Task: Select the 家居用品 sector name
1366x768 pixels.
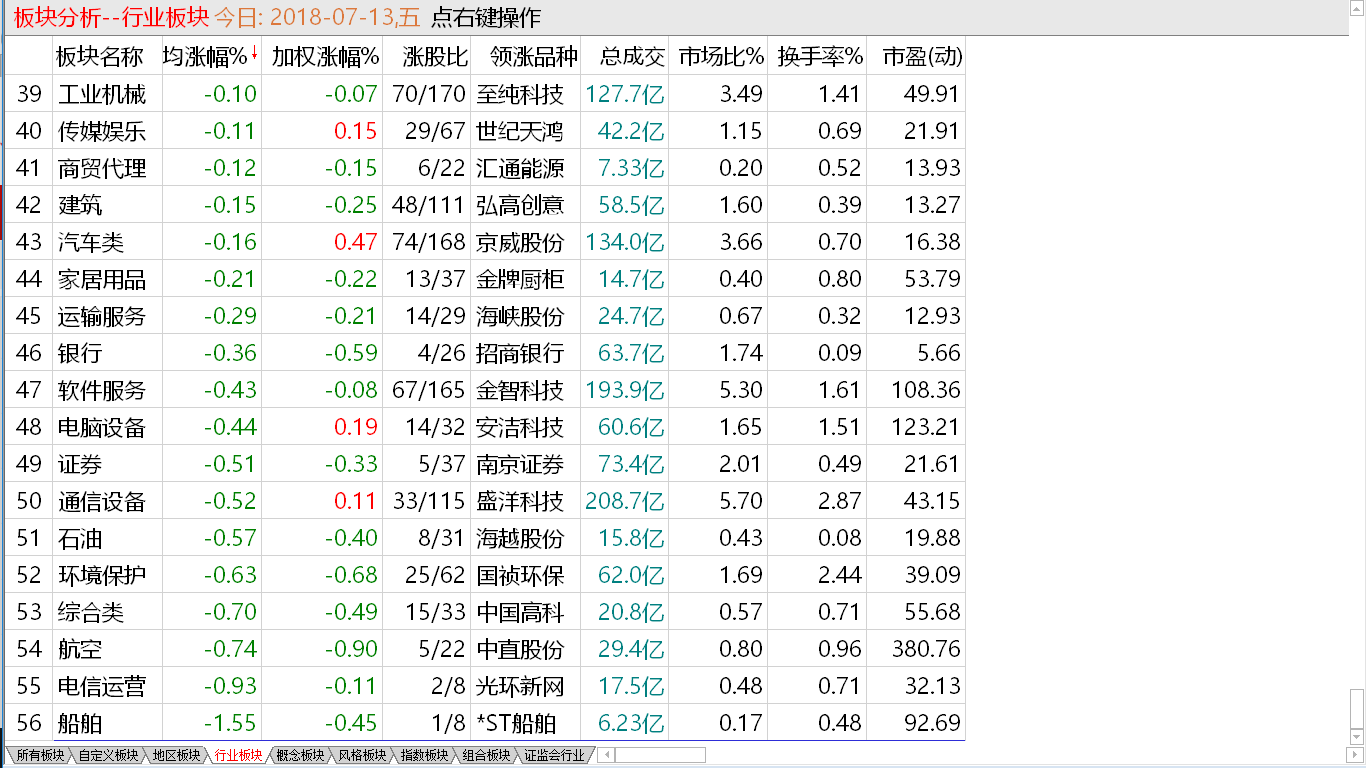Action: (x=102, y=279)
